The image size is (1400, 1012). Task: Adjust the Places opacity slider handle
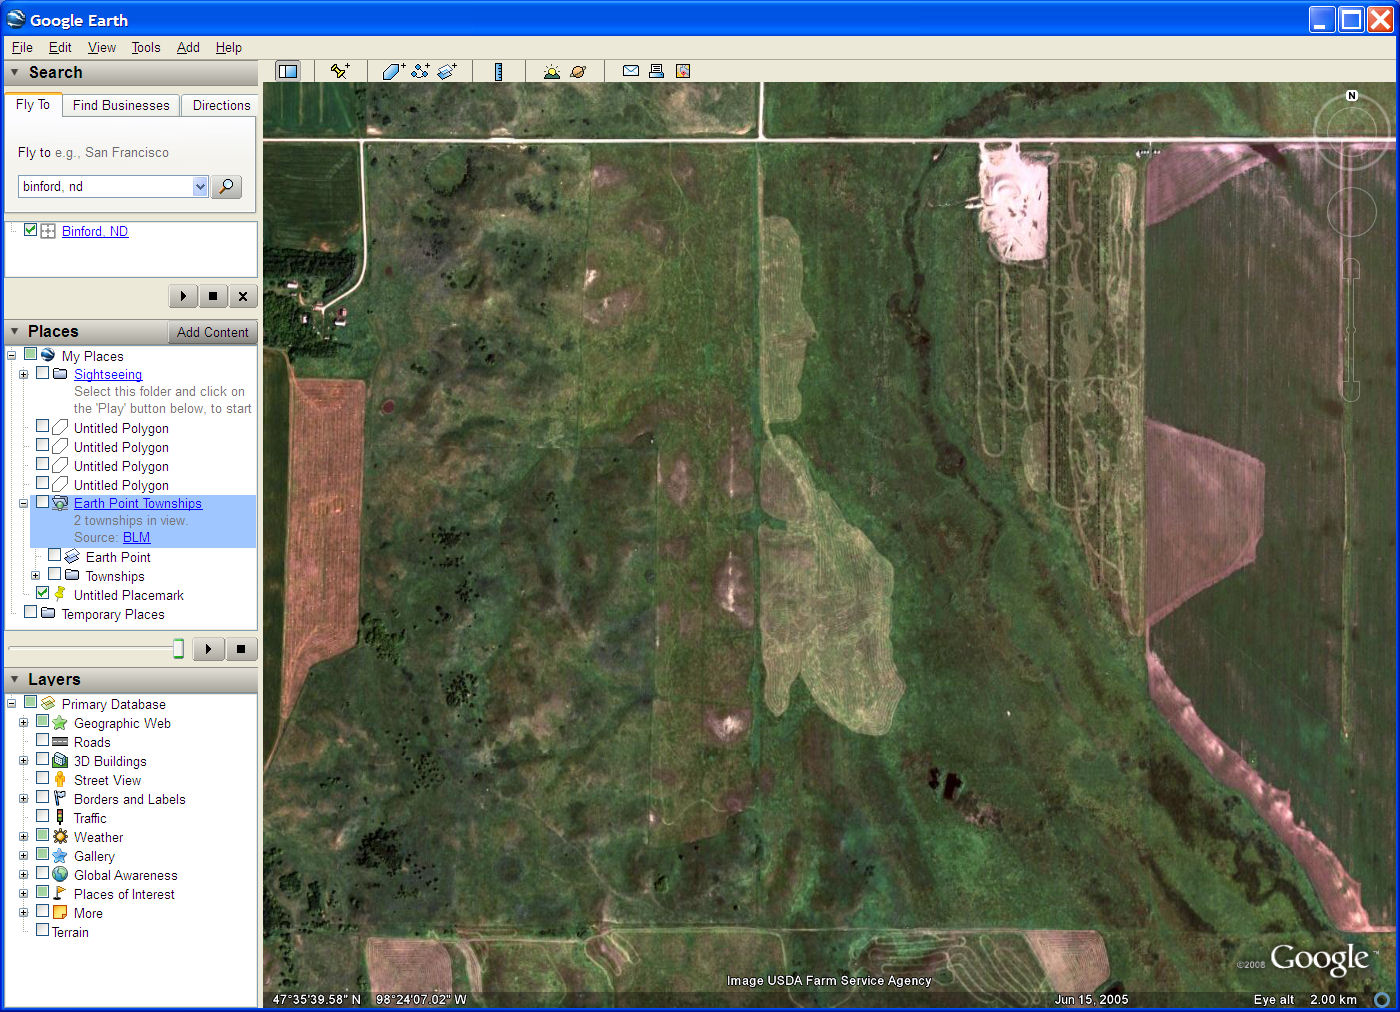click(x=178, y=649)
